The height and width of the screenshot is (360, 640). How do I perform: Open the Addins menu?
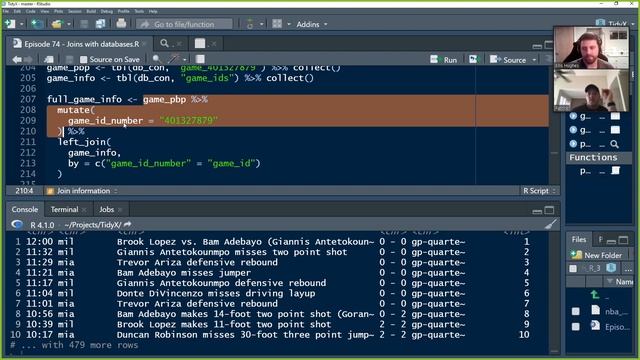click(x=311, y=24)
